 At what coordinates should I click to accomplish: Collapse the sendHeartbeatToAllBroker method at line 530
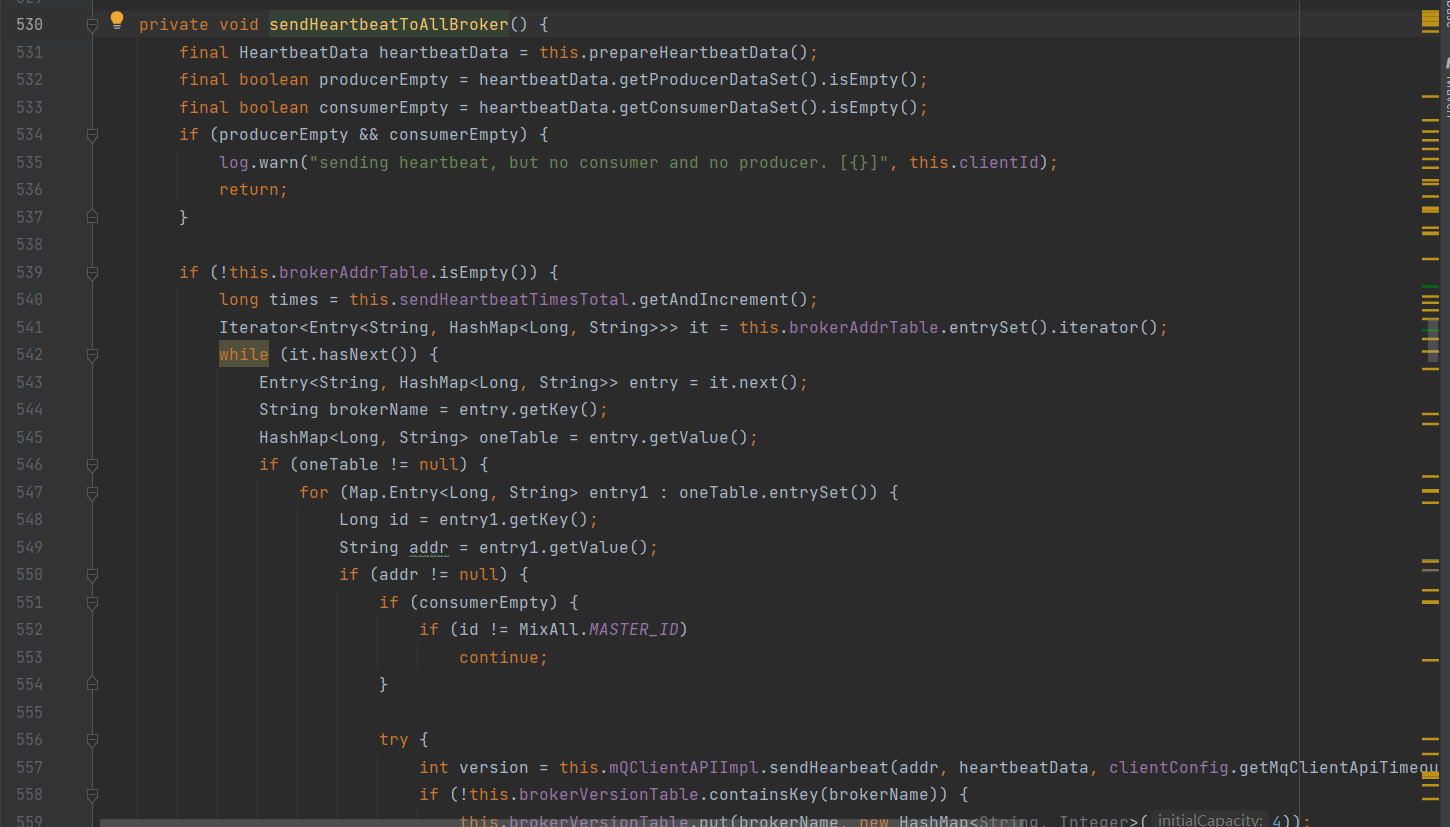coord(92,24)
